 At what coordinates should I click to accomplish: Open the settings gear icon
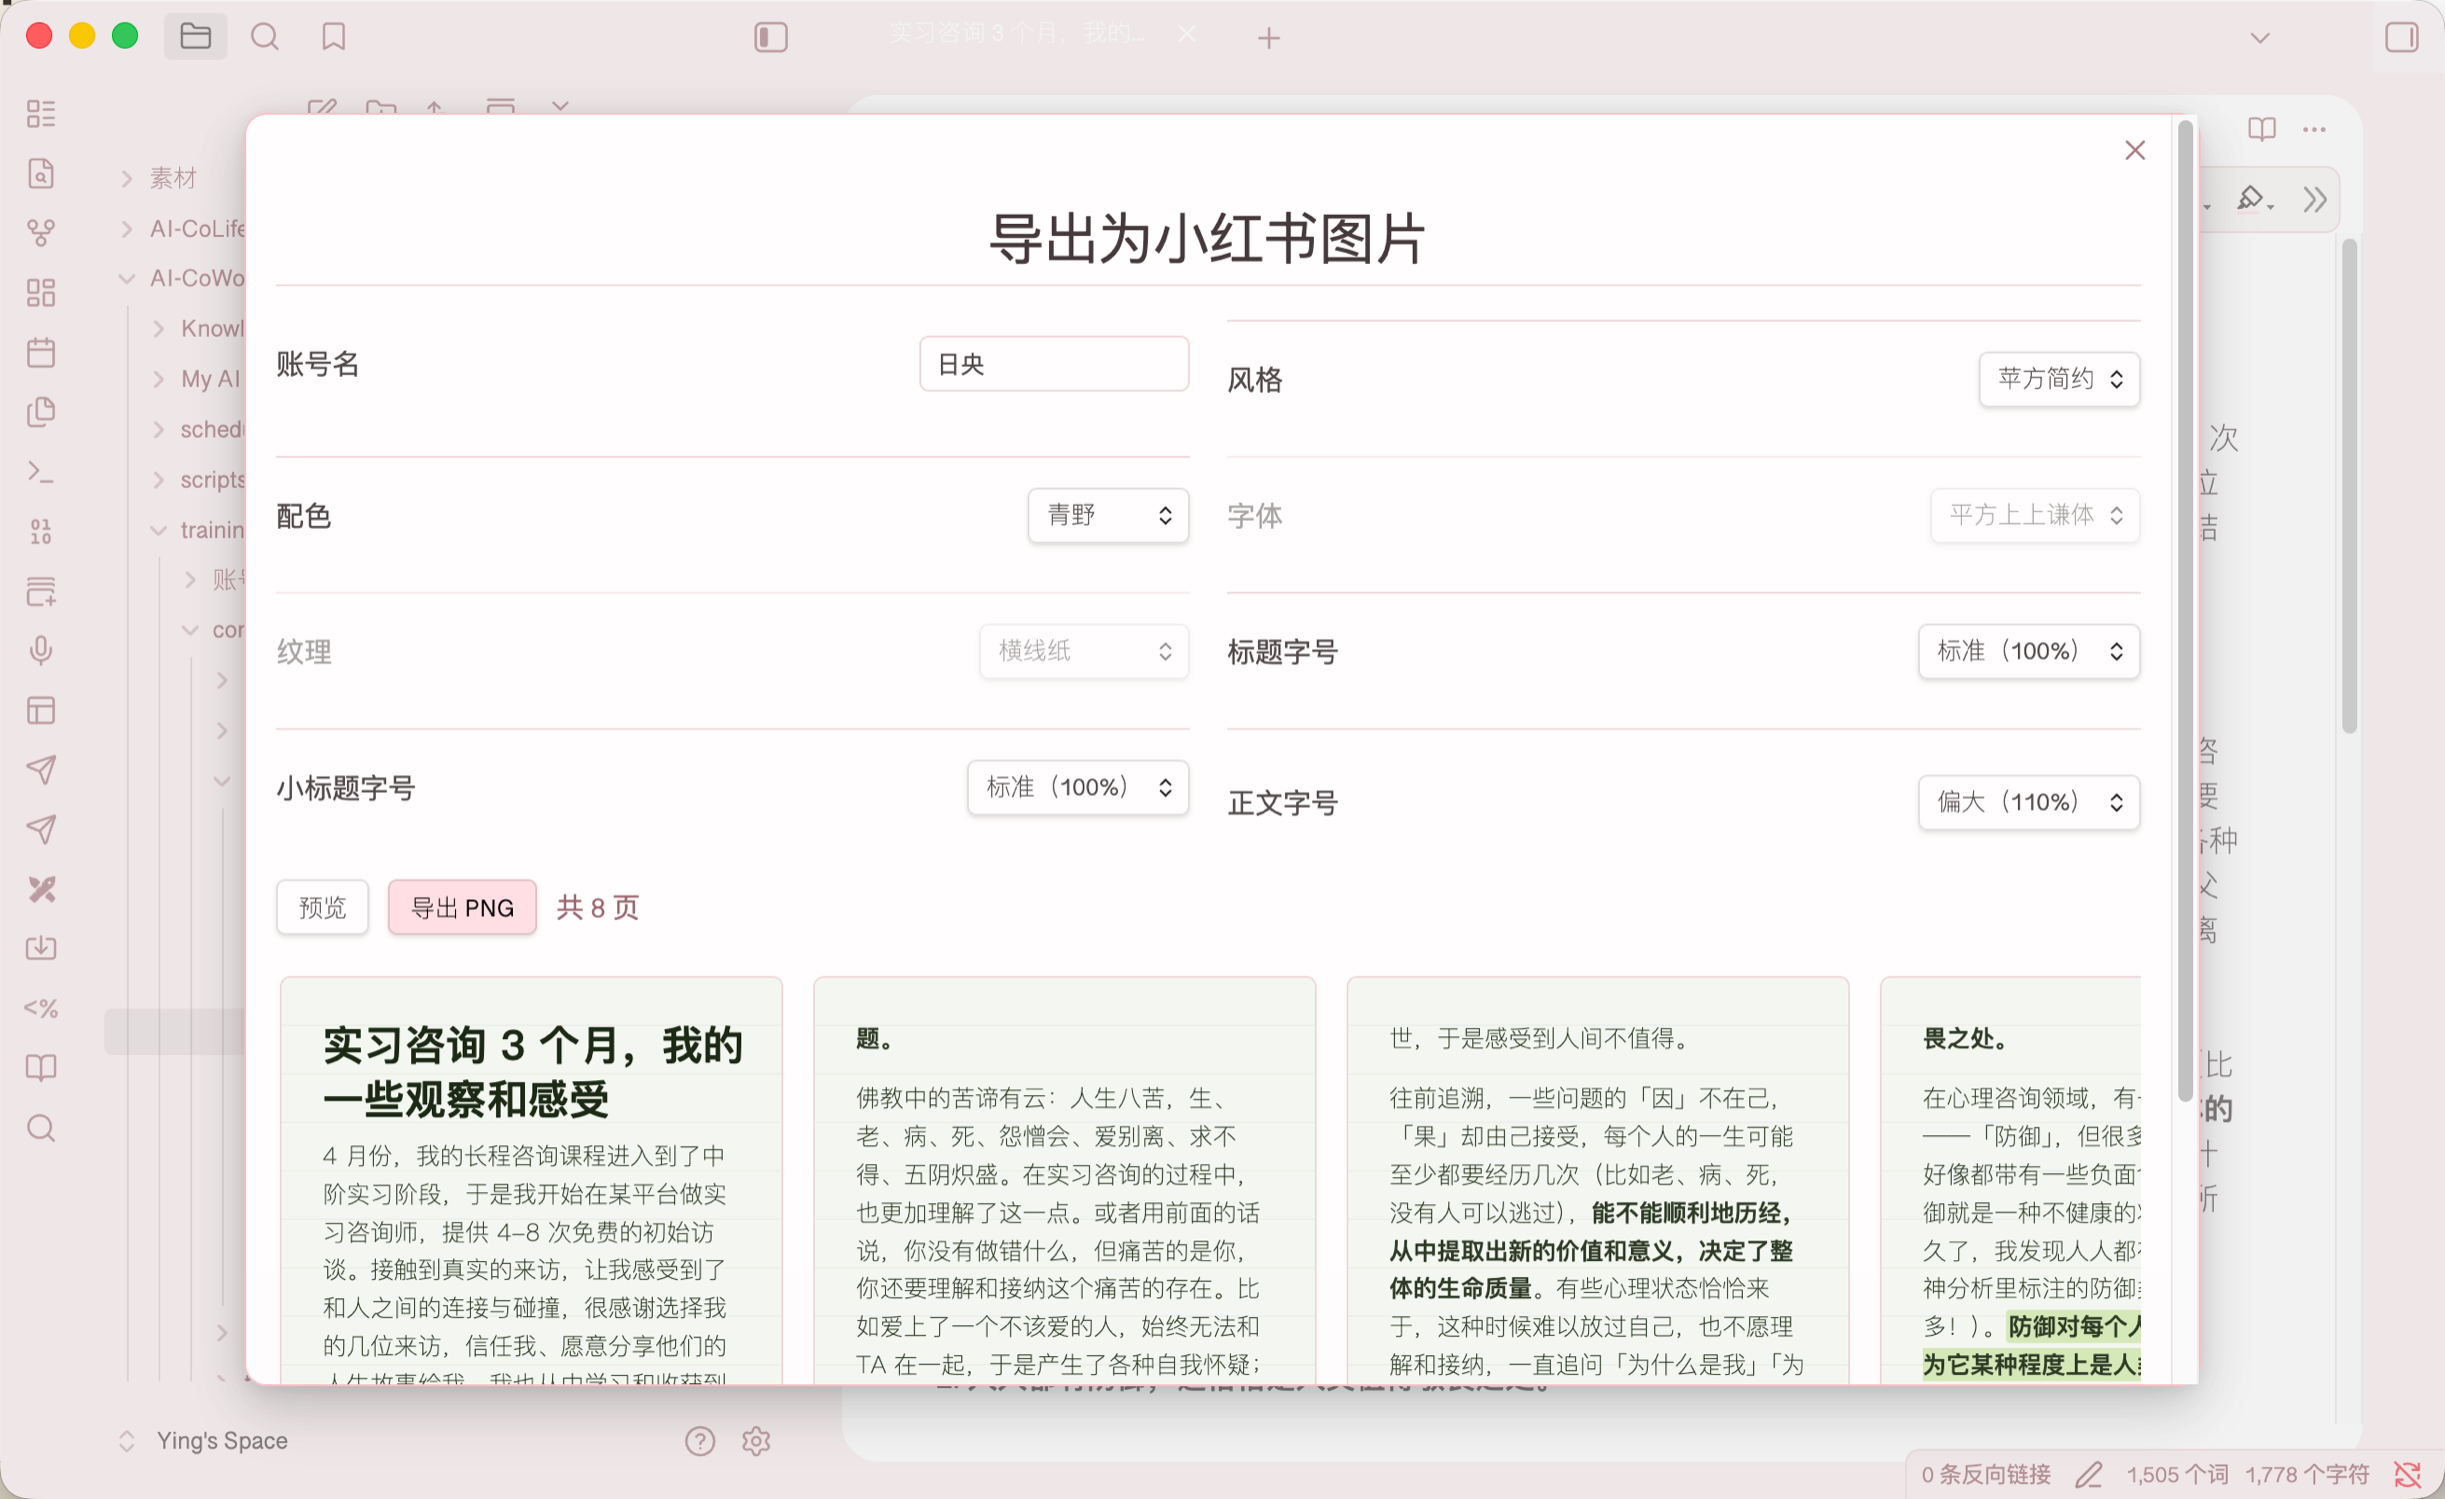[756, 1441]
